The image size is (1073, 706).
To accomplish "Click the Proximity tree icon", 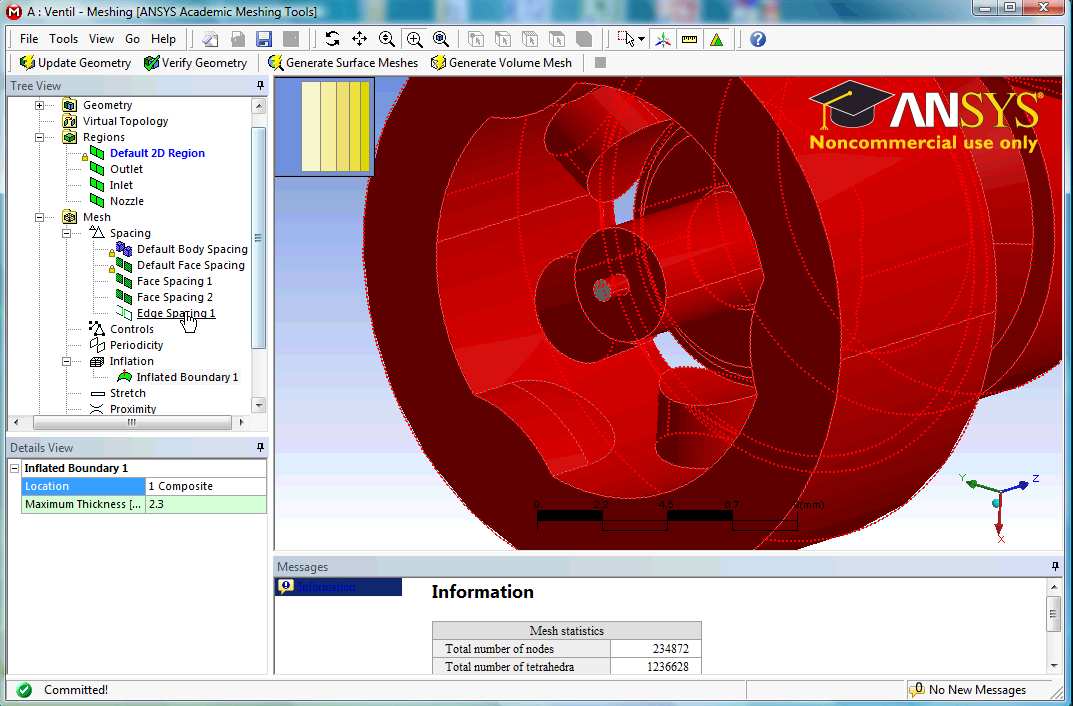I will 96,409.
